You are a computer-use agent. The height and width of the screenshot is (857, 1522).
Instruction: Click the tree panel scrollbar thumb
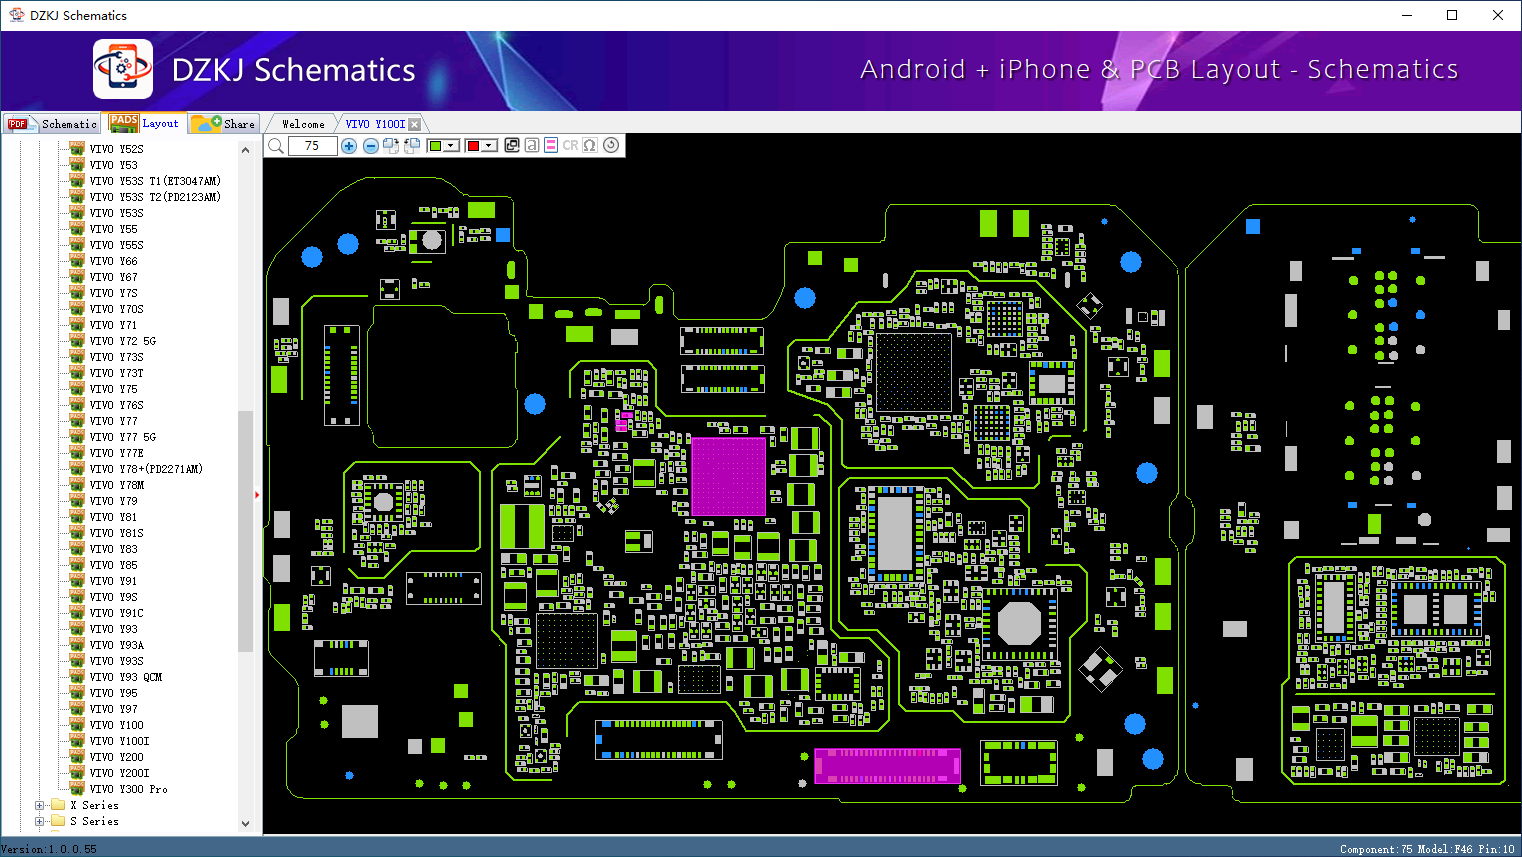click(246, 531)
